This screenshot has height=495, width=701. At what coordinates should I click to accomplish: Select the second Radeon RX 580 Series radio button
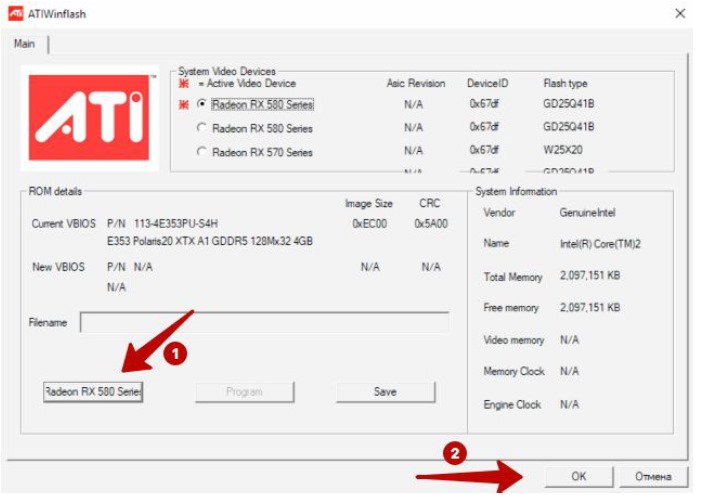202,128
